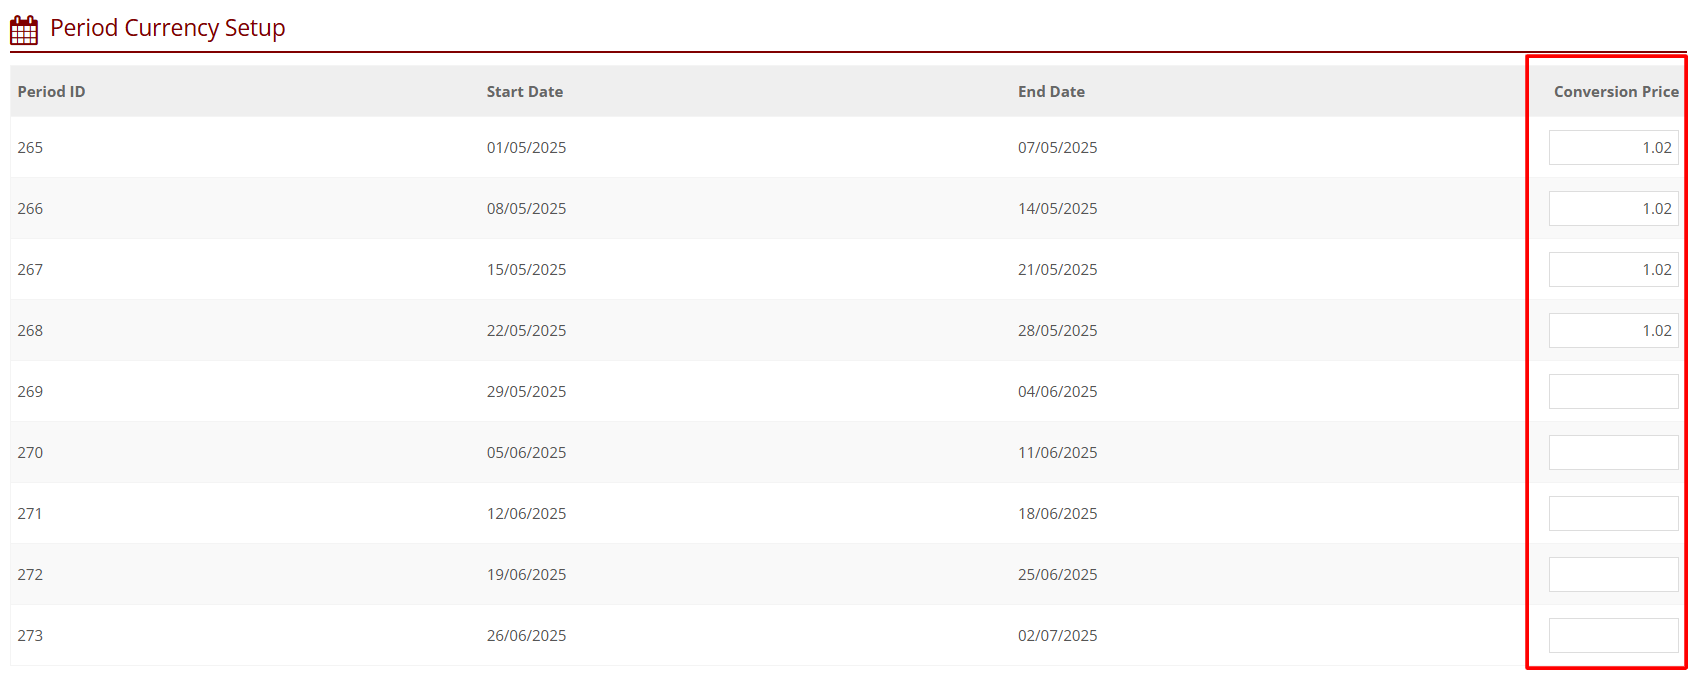Click the End Date column header
This screenshot has height=690, width=1691.
pos(1051,92)
